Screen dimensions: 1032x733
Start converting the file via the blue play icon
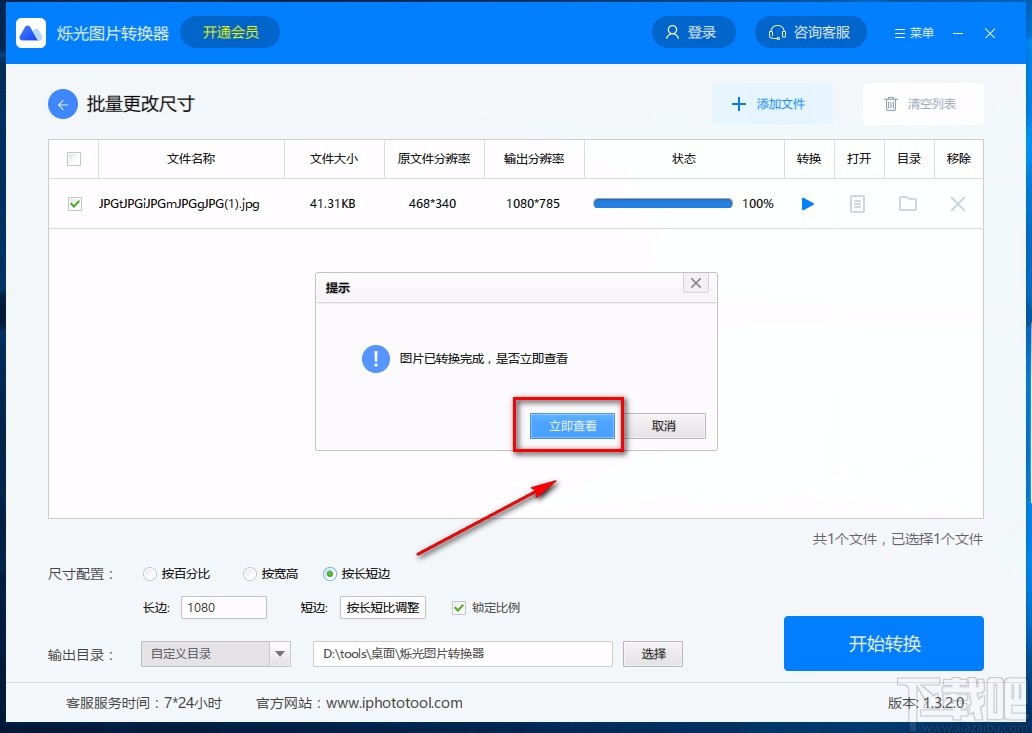(x=808, y=203)
